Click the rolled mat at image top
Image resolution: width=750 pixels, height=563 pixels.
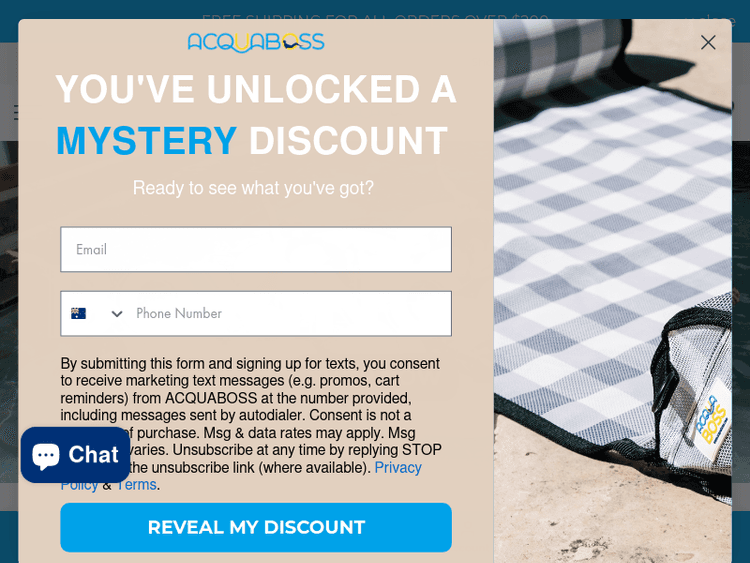pos(560,55)
